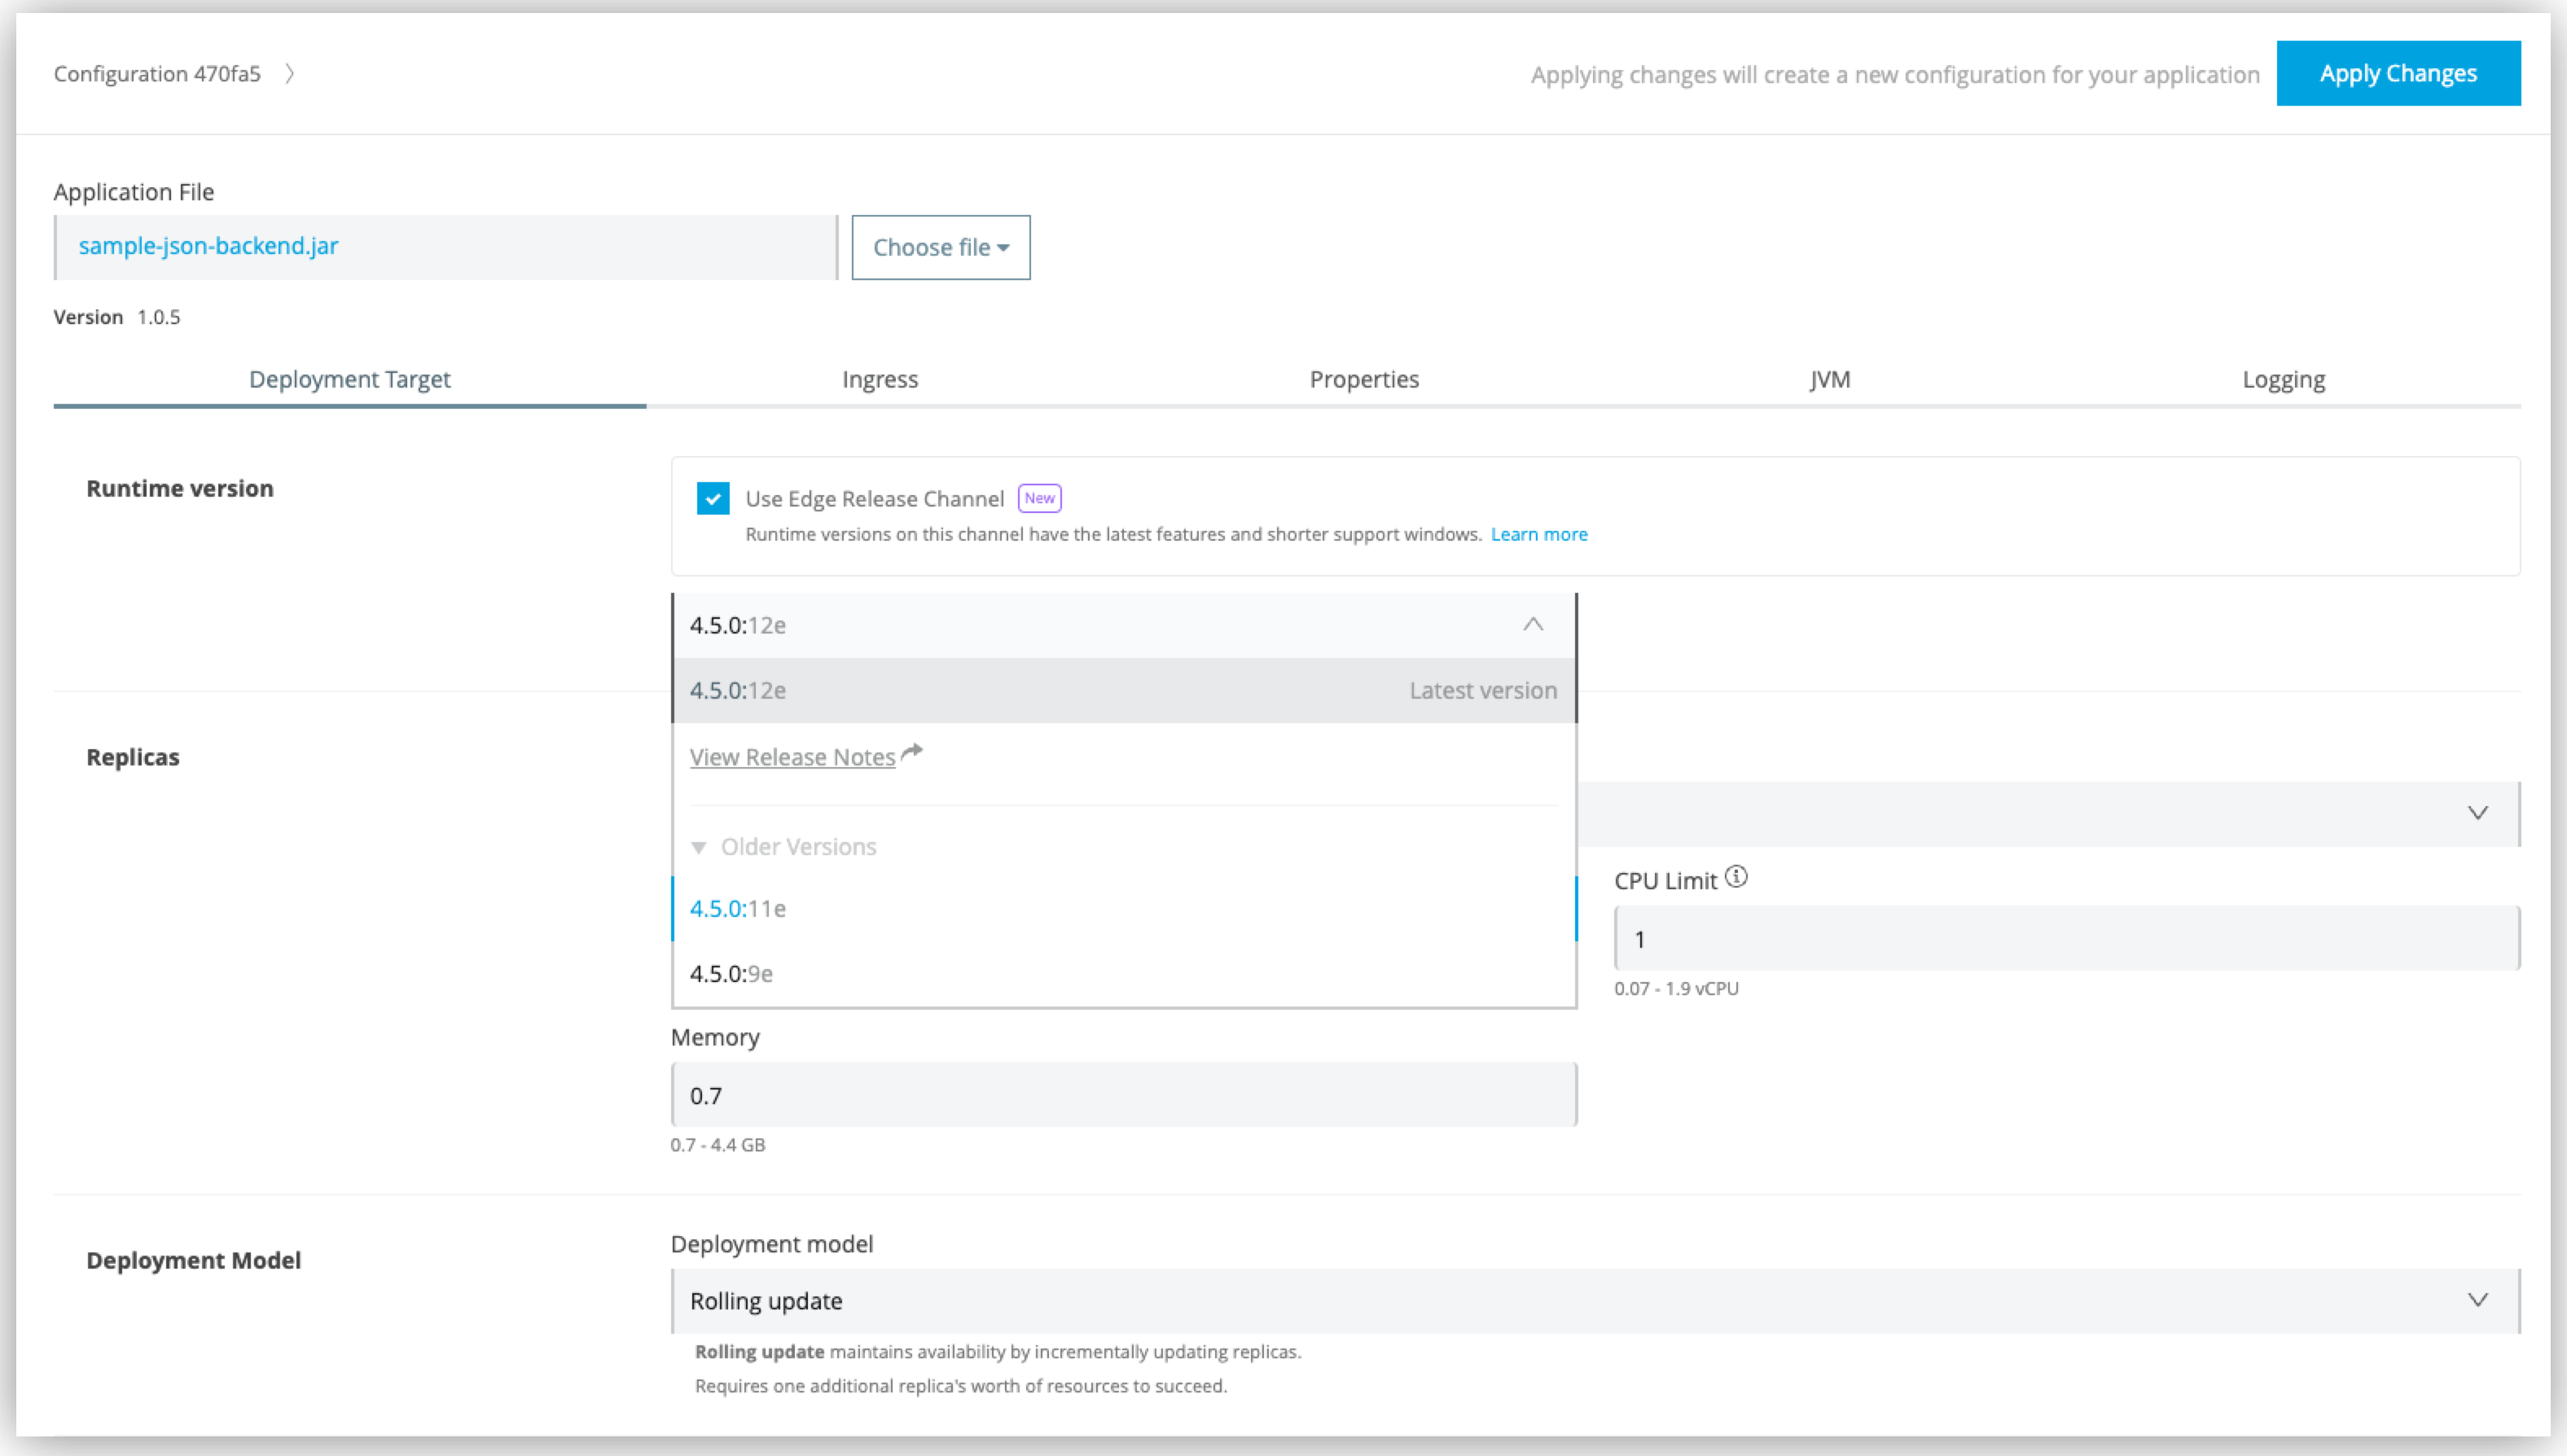This screenshot has height=1456, width=2567.
Task: Click the New badge beside Use Edge Release Channel
Action: coord(1039,497)
